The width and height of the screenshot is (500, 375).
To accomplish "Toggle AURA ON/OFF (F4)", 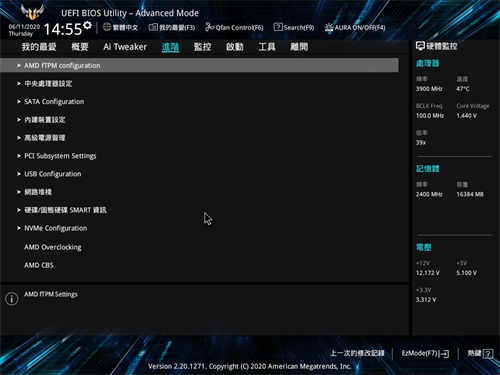I will 355,27.
